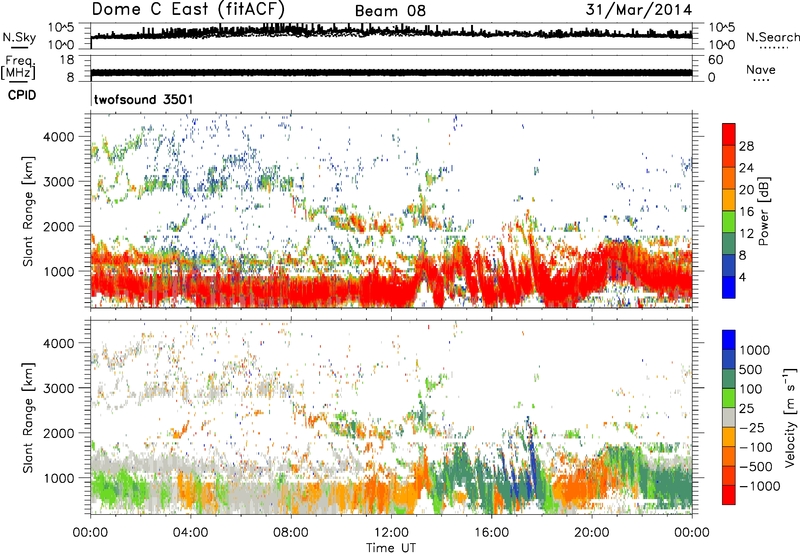Click the 'Beam 08' label
The image size is (800, 554).
390,11
